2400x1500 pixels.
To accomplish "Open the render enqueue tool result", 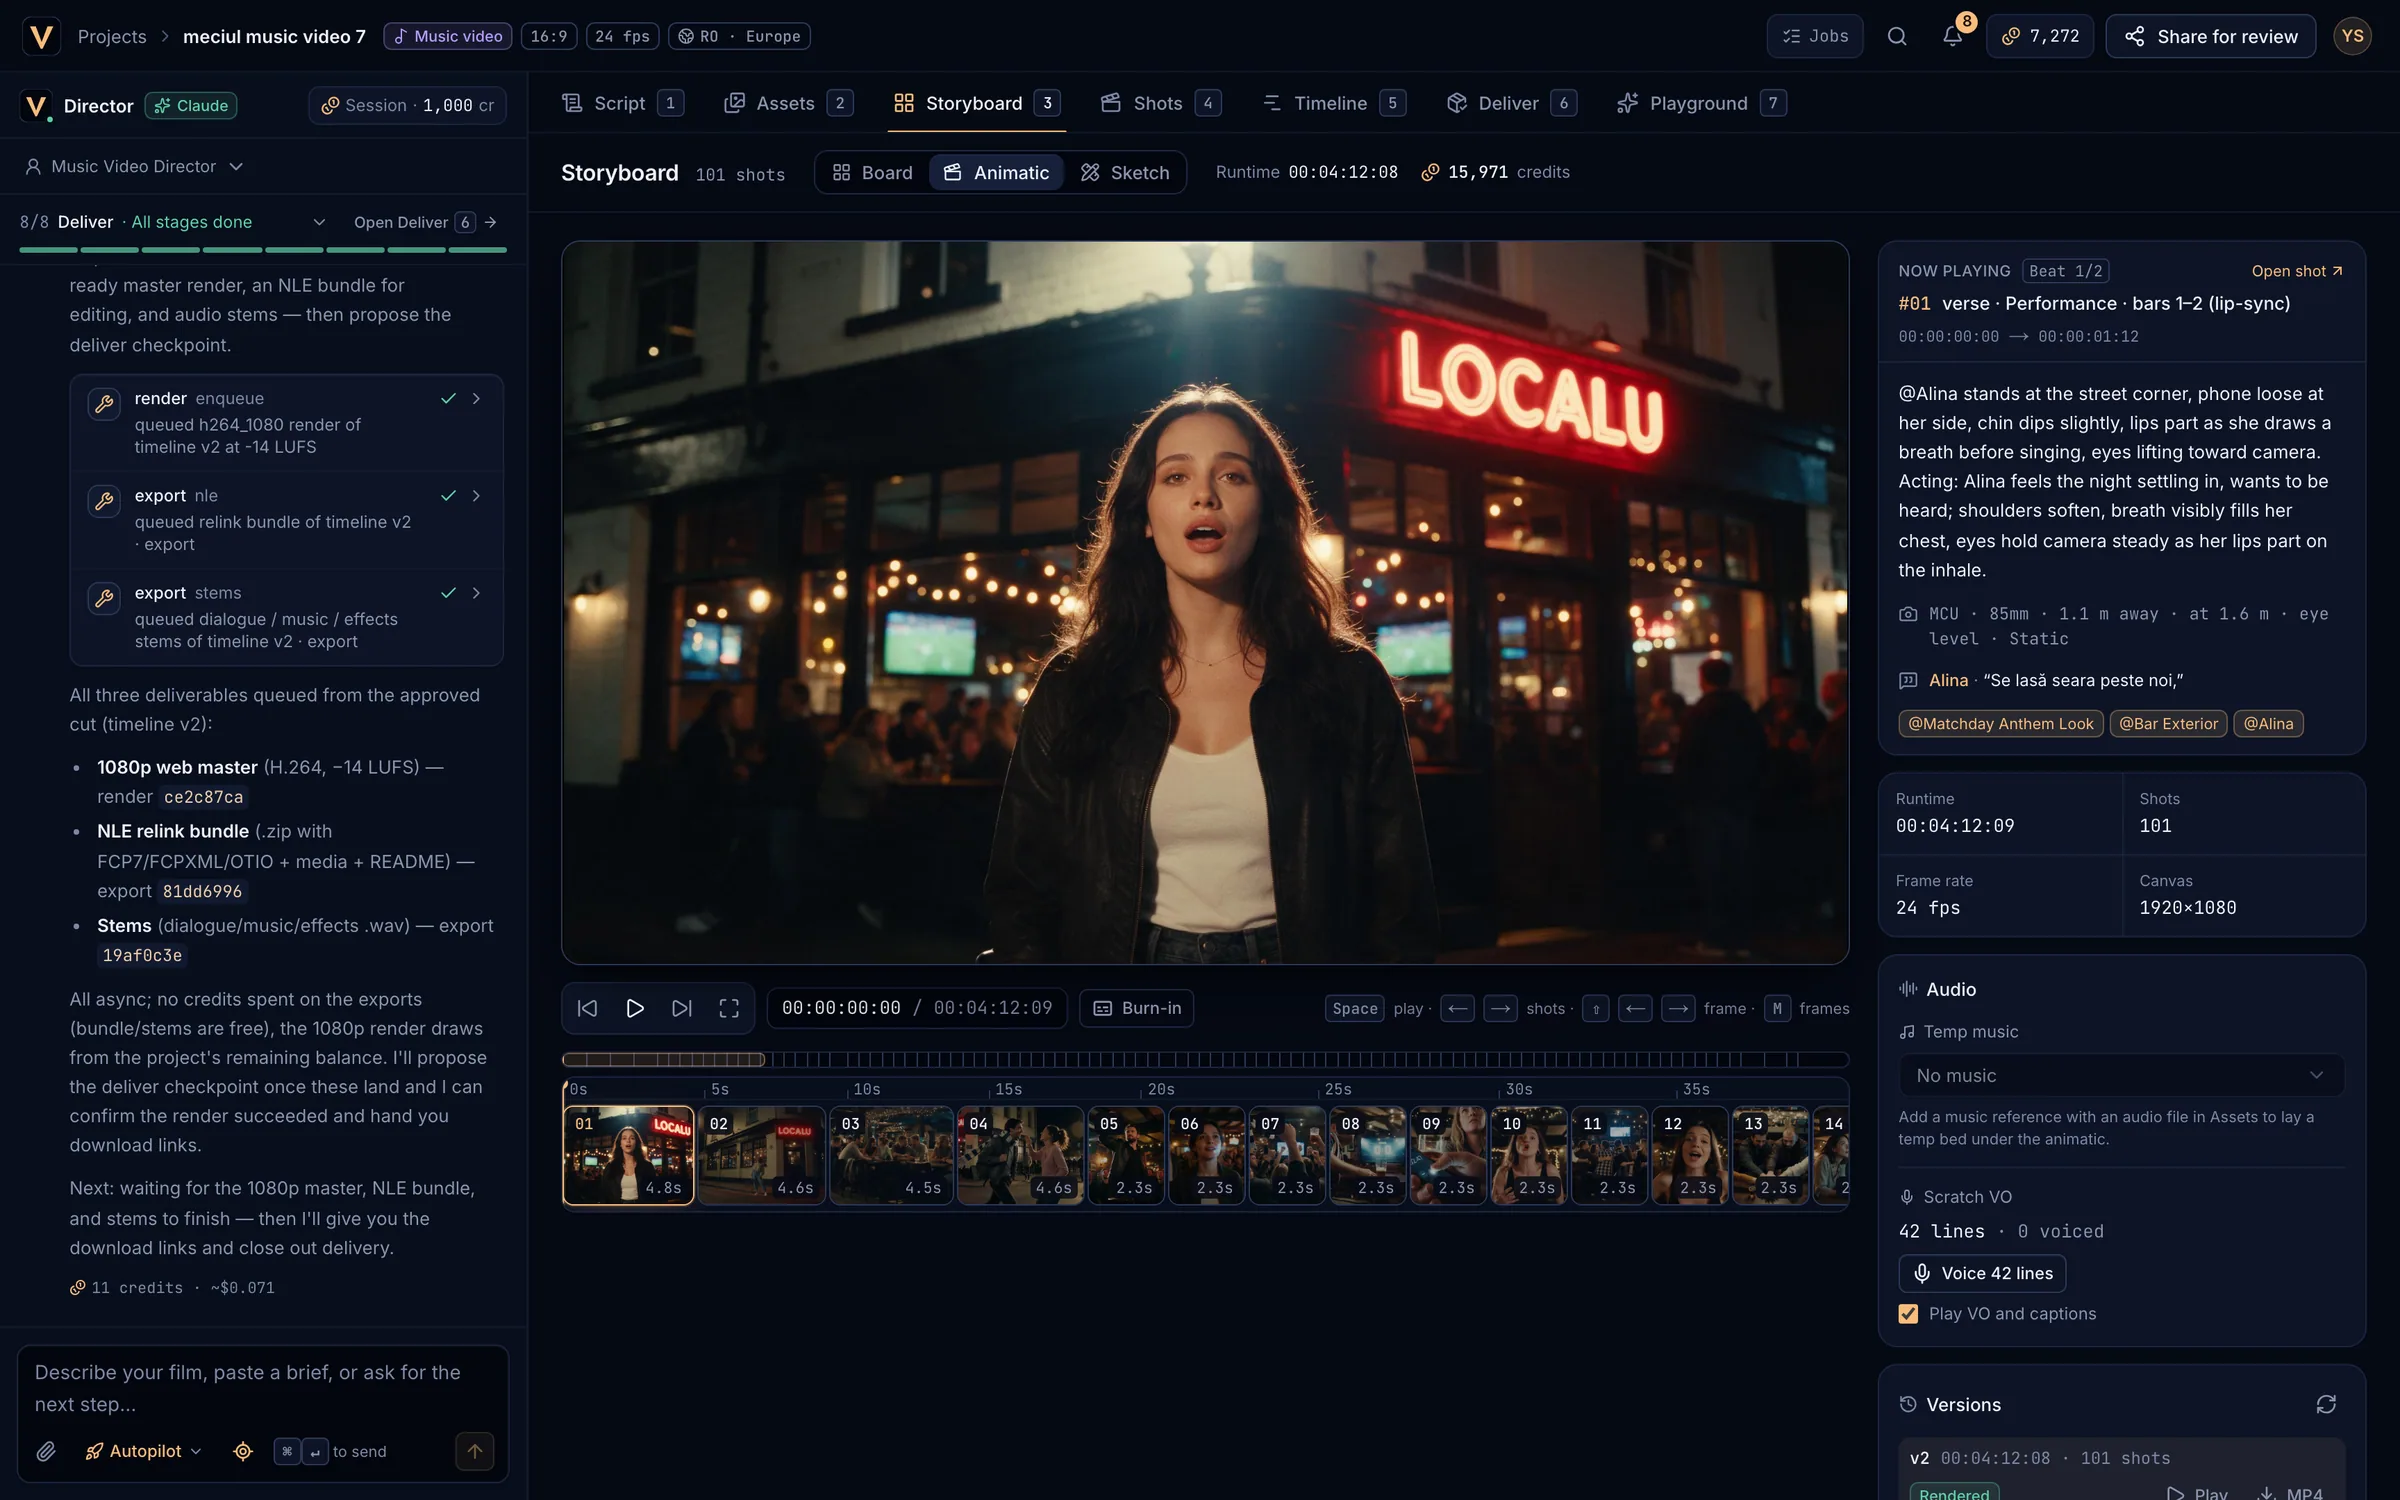I will click(x=287, y=422).
